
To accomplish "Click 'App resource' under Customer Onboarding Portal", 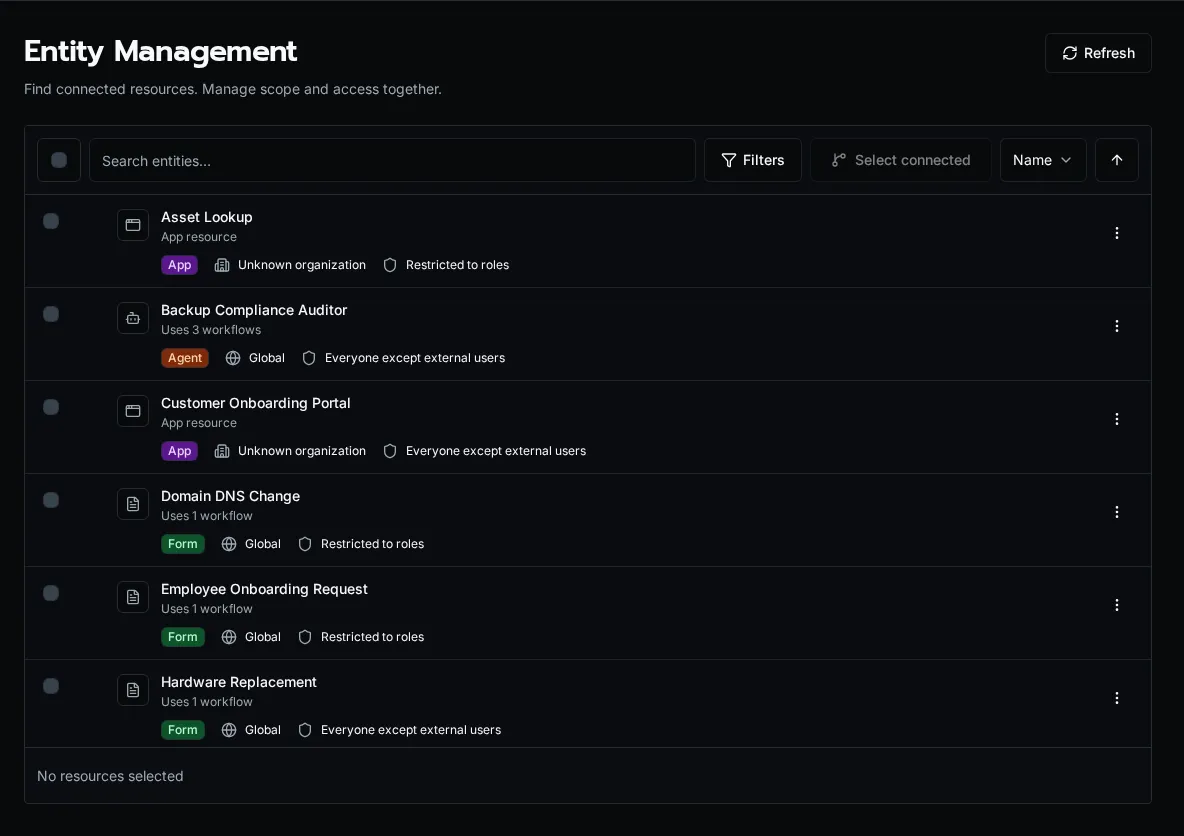I will tap(199, 423).
